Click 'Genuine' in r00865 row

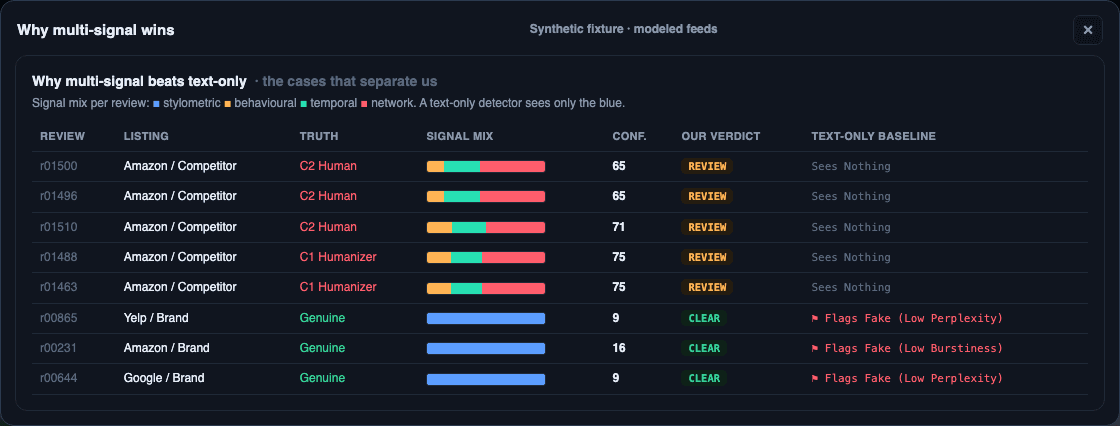pyautogui.click(x=322, y=317)
